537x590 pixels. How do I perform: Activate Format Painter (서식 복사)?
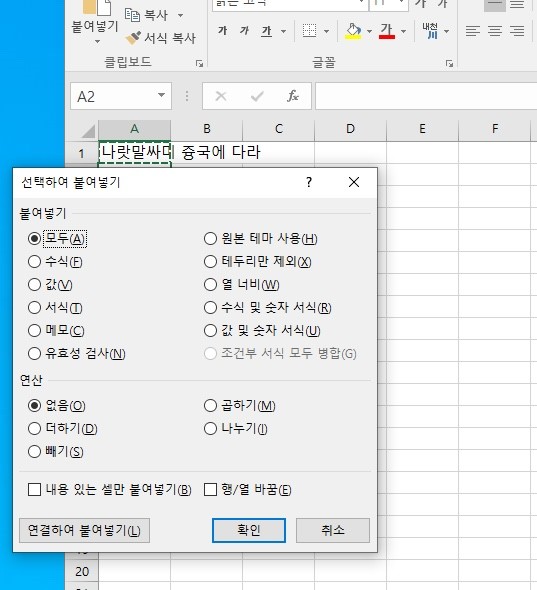pos(161,38)
